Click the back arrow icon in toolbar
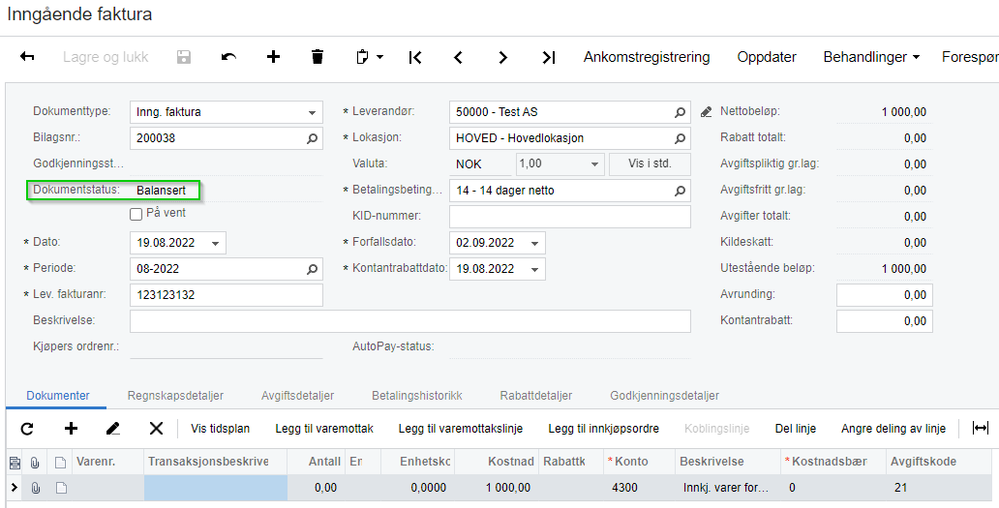Screen dimensions: 999x508 tap(27, 57)
